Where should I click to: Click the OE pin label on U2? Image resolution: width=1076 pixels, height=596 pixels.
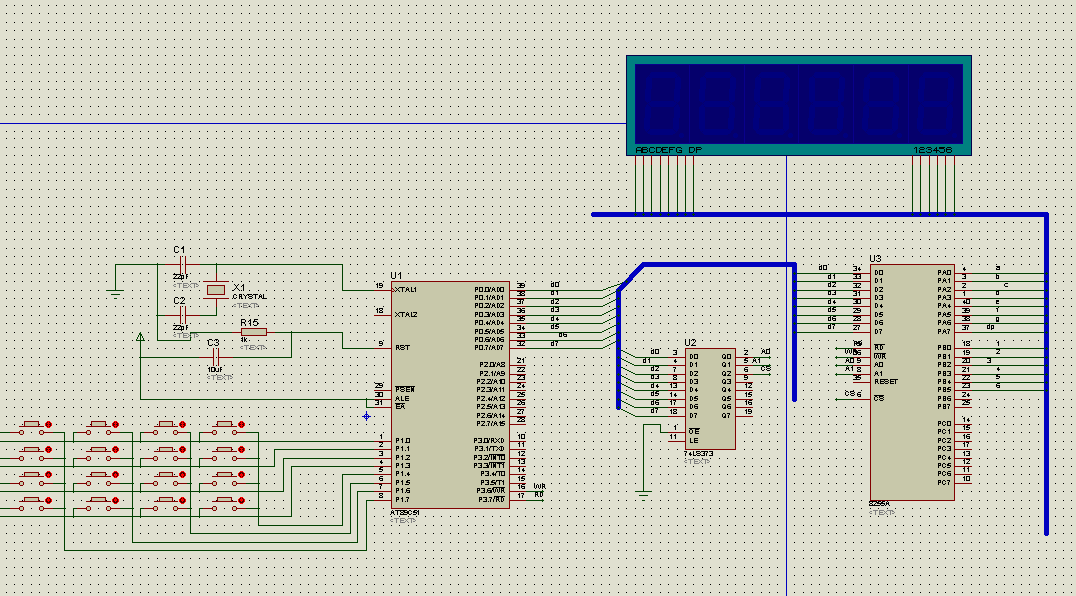[694, 431]
